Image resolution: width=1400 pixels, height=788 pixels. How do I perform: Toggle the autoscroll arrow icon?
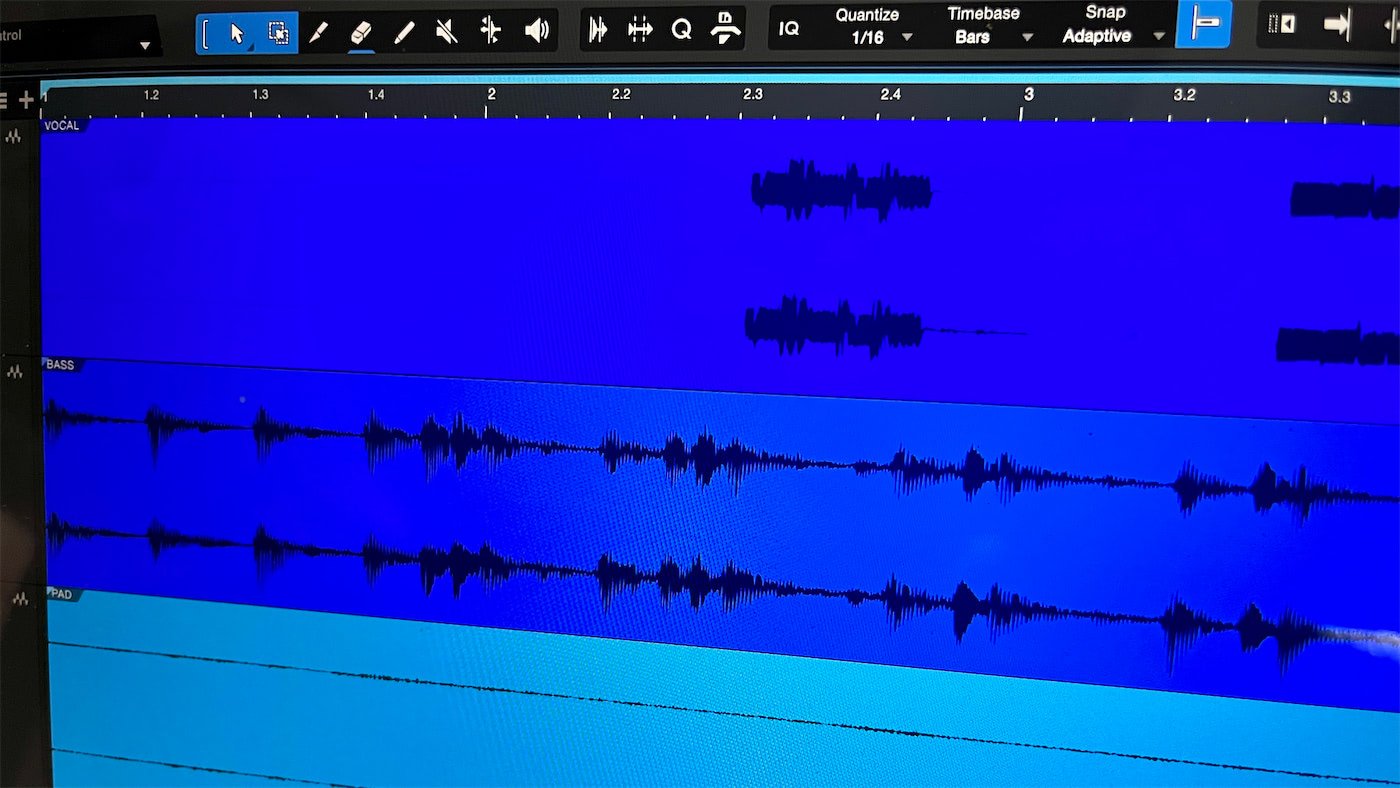click(1337, 23)
